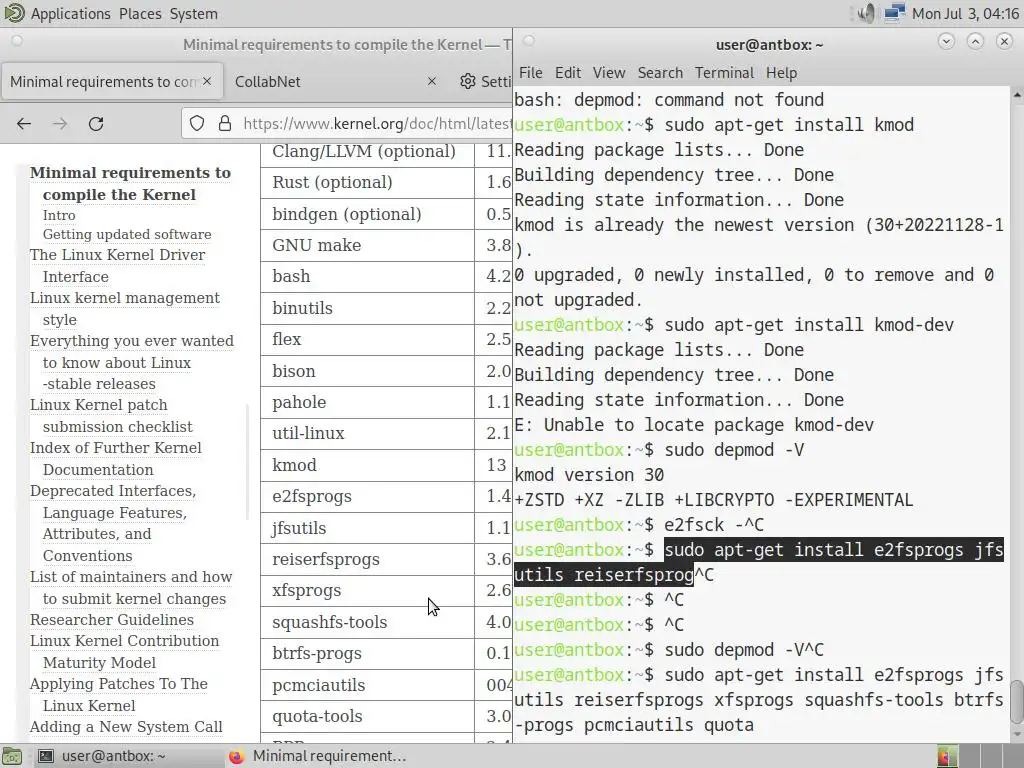
Task: Click the GNU make table cell
Action: [x=367, y=246]
